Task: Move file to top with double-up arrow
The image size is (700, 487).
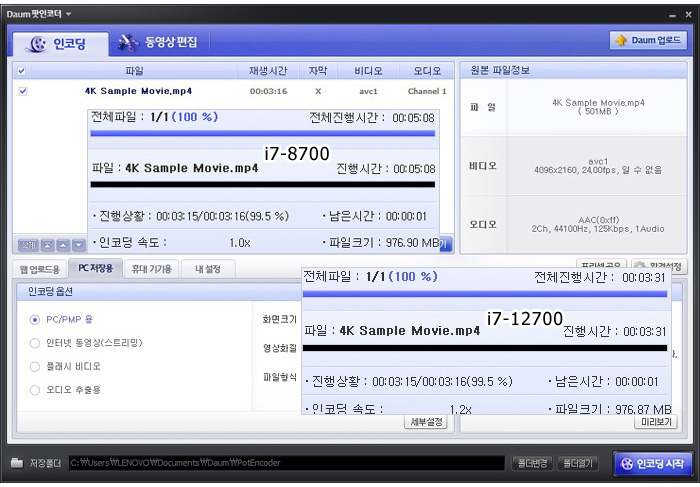Action: pyautogui.click(x=45, y=245)
